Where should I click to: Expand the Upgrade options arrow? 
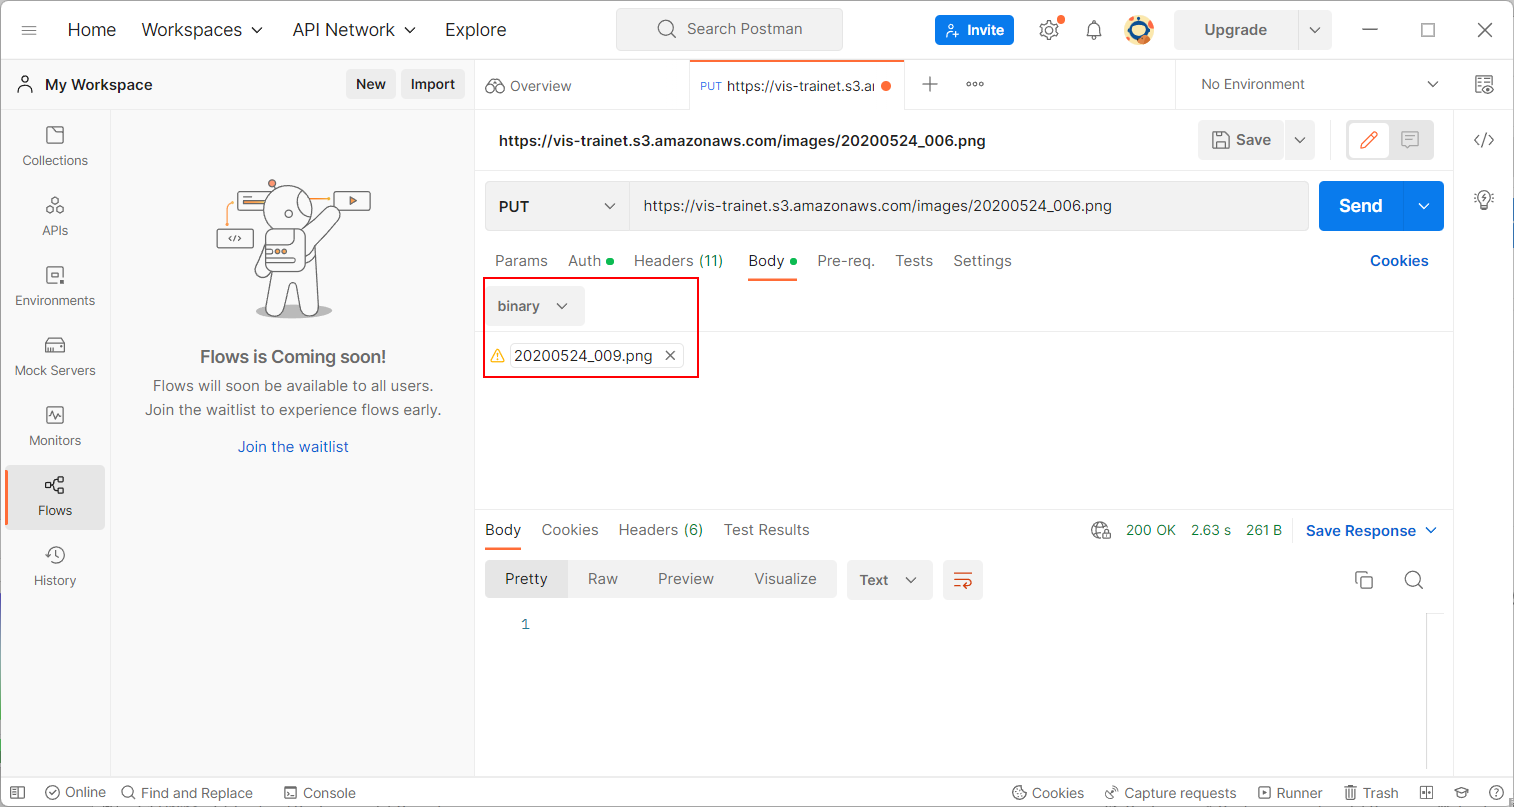click(x=1315, y=30)
